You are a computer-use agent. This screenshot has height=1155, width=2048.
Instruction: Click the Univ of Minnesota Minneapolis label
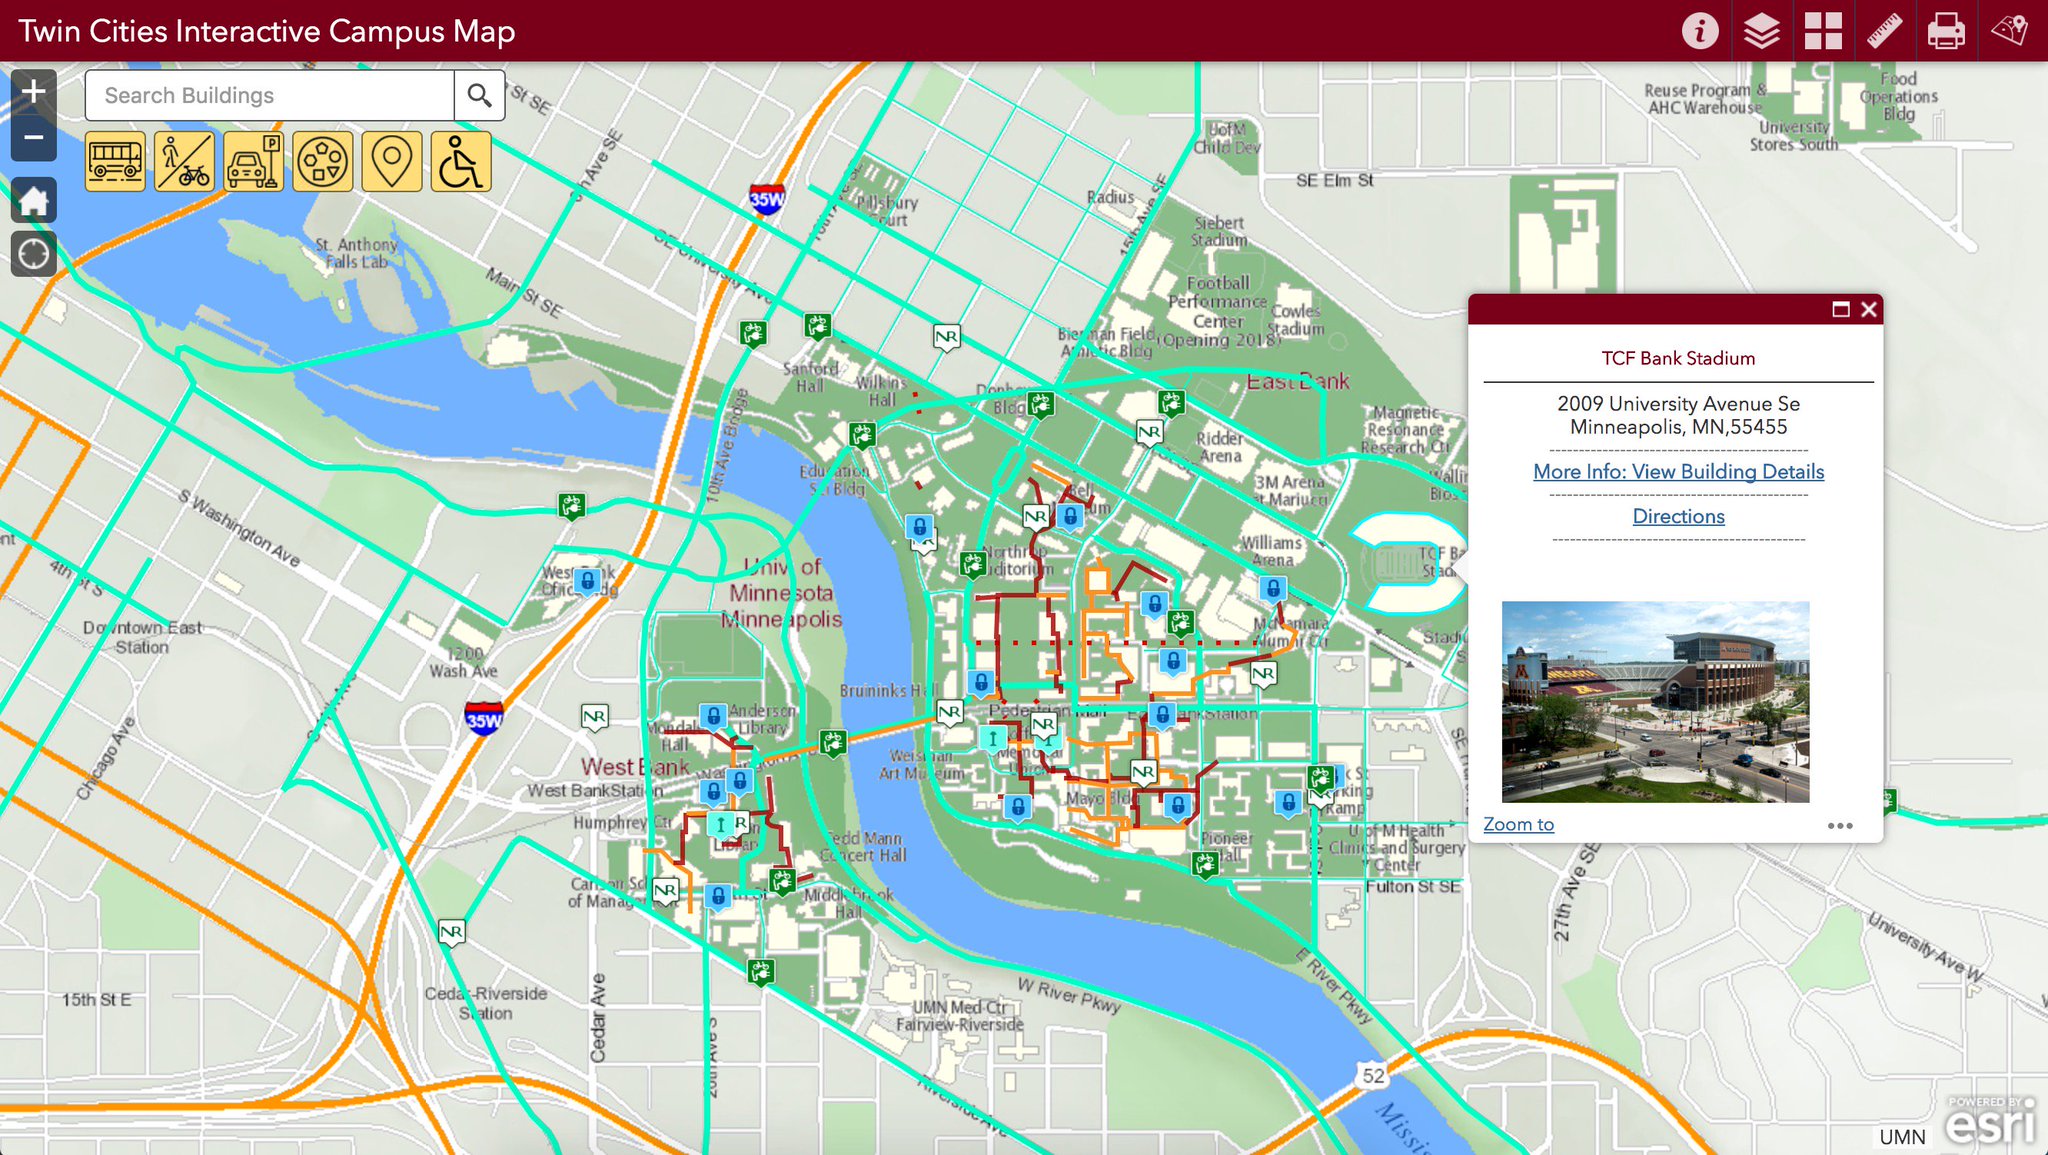[x=782, y=593]
